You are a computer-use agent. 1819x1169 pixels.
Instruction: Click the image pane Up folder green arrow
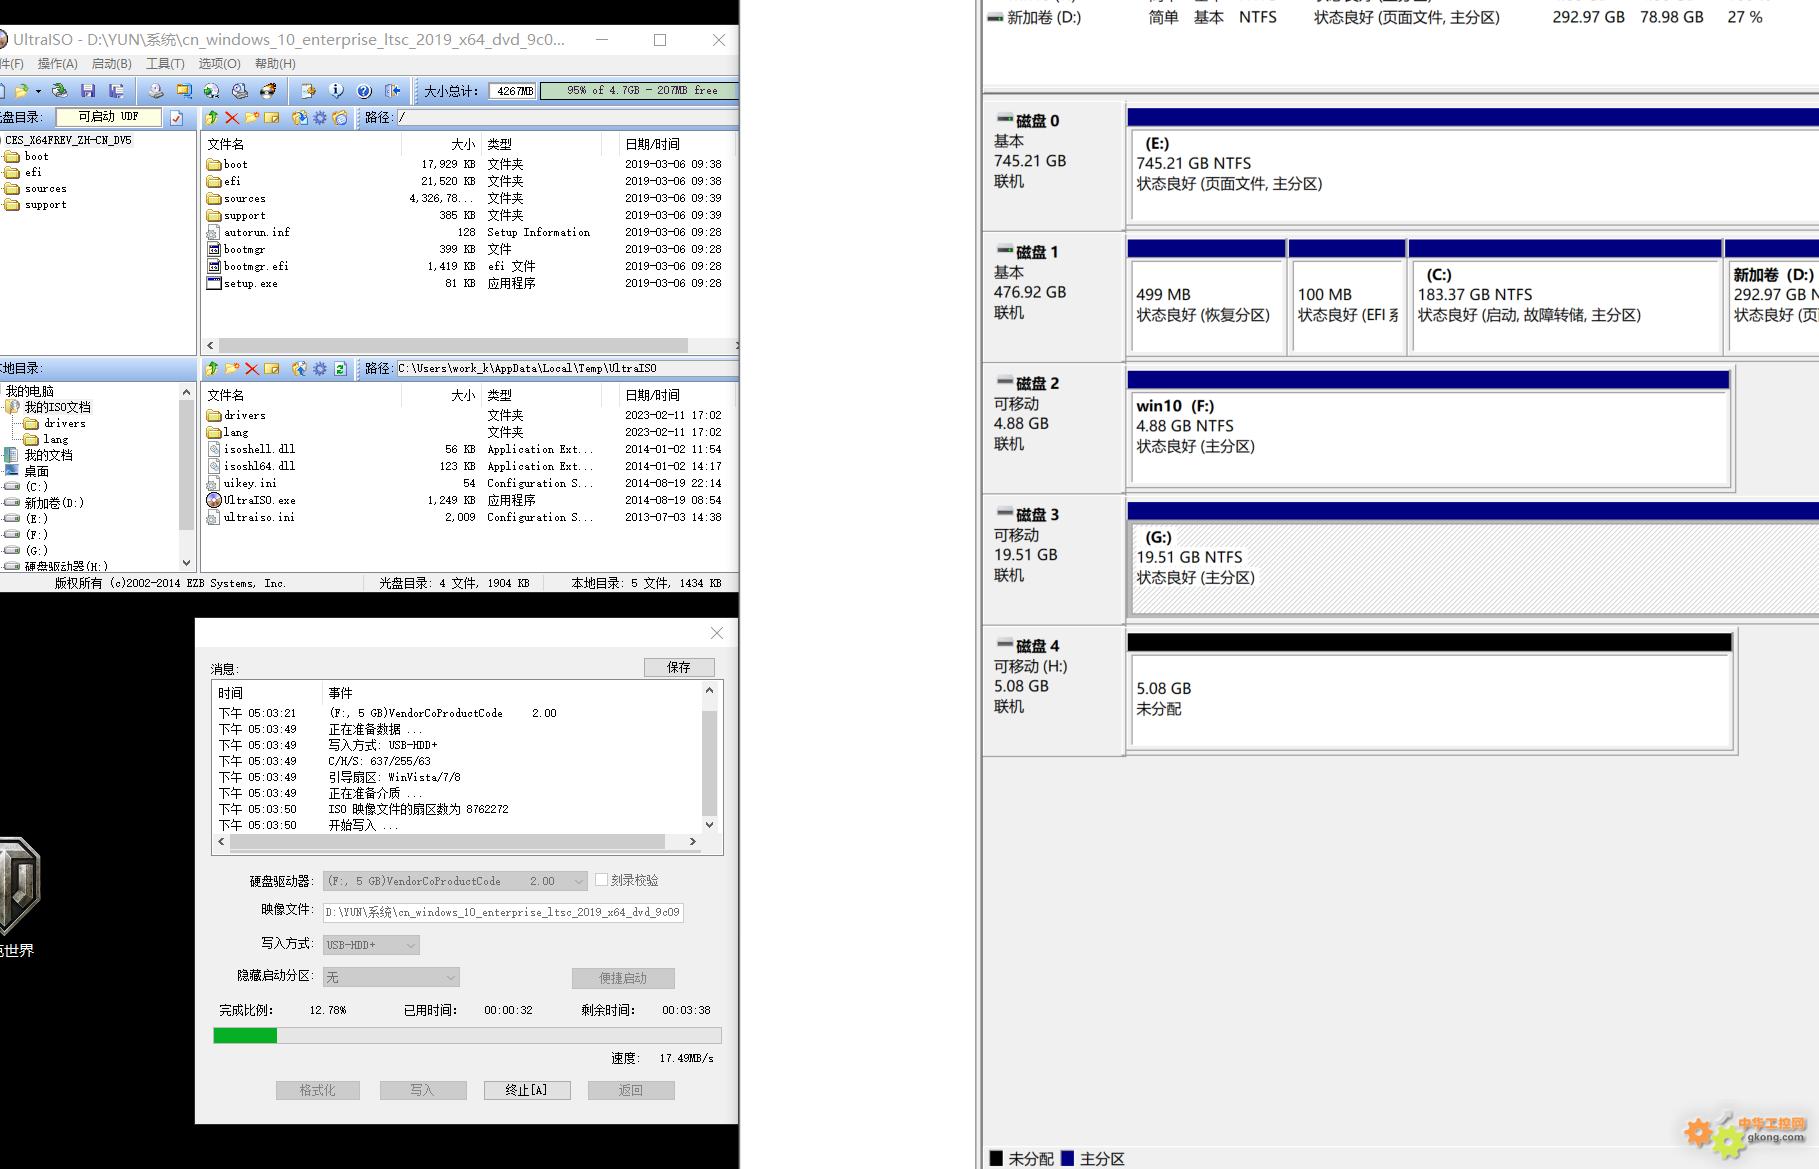[x=212, y=118]
